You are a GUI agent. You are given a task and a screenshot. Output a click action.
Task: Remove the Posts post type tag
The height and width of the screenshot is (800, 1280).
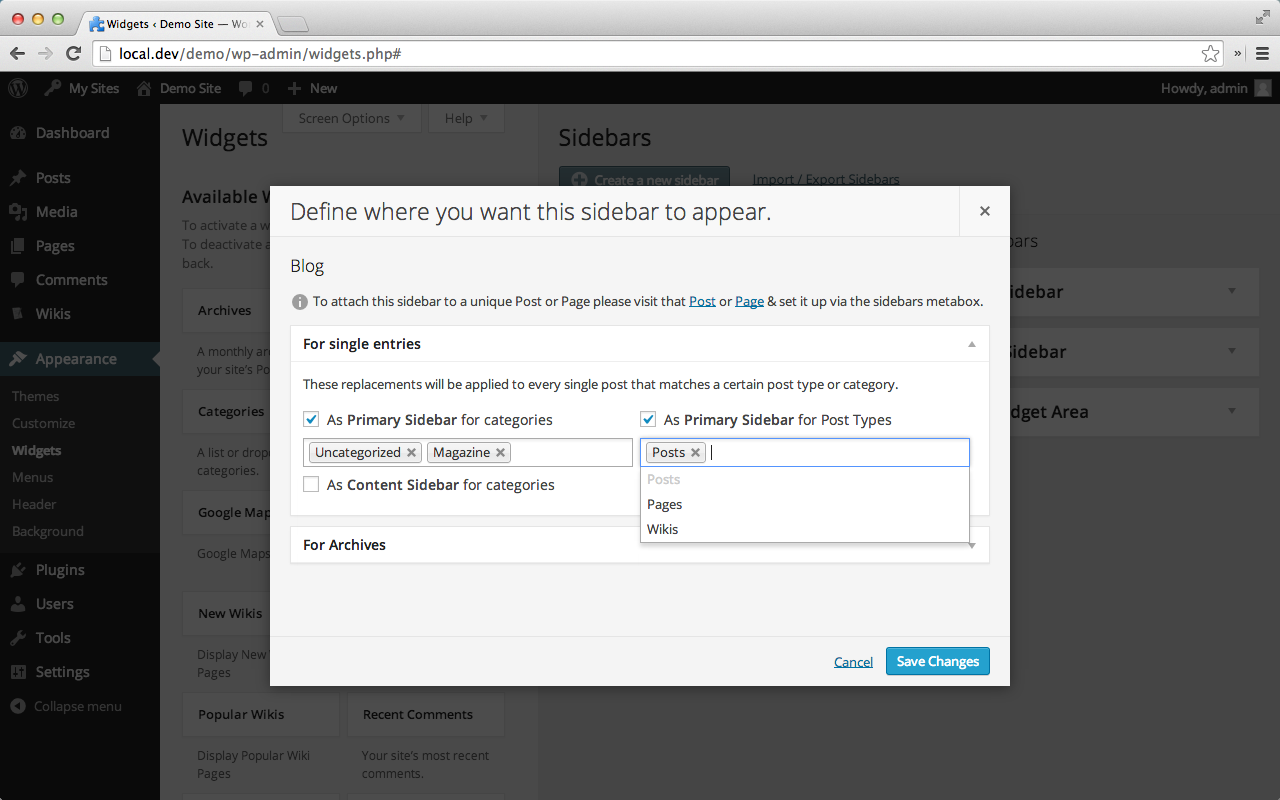(x=695, y=453)
